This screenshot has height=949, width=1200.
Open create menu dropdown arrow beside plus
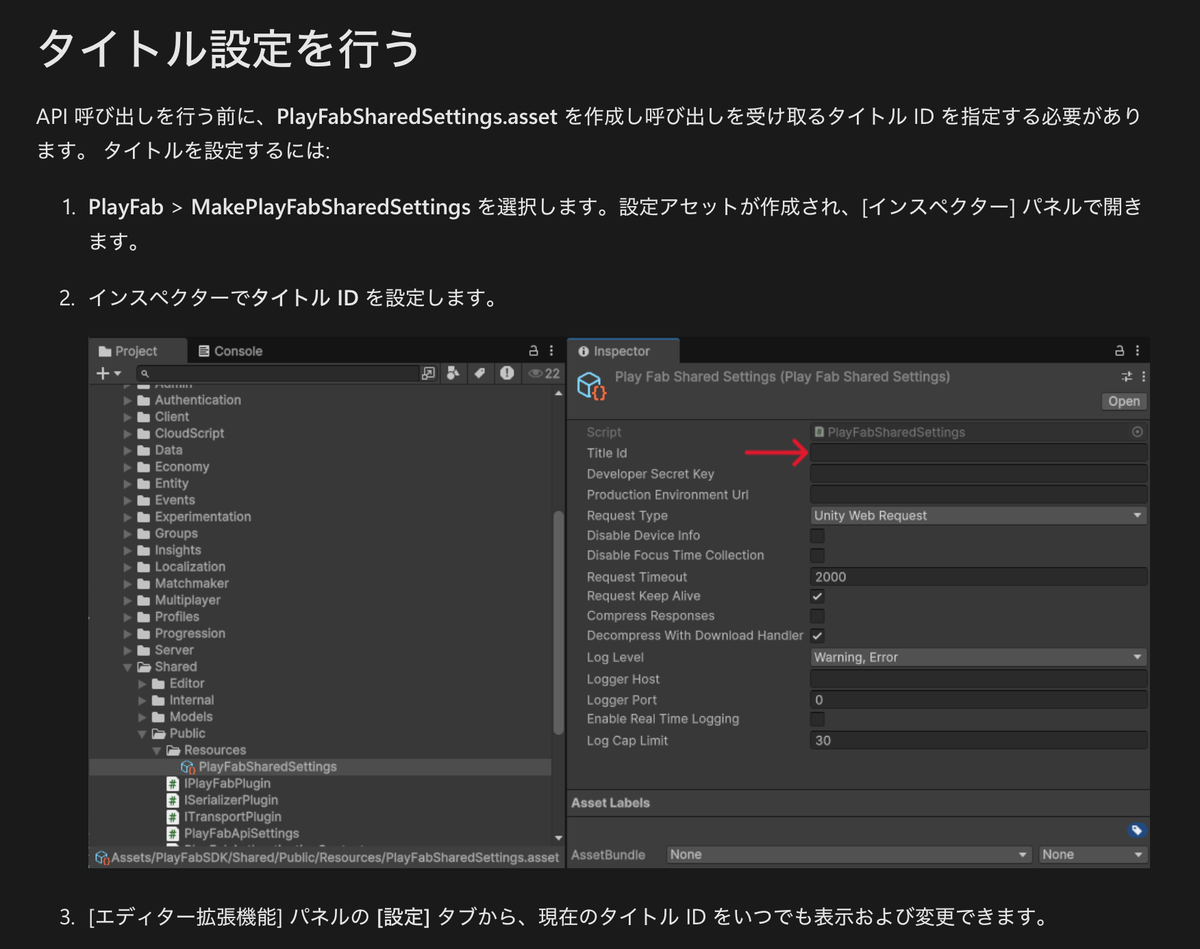tap(118, 374)
